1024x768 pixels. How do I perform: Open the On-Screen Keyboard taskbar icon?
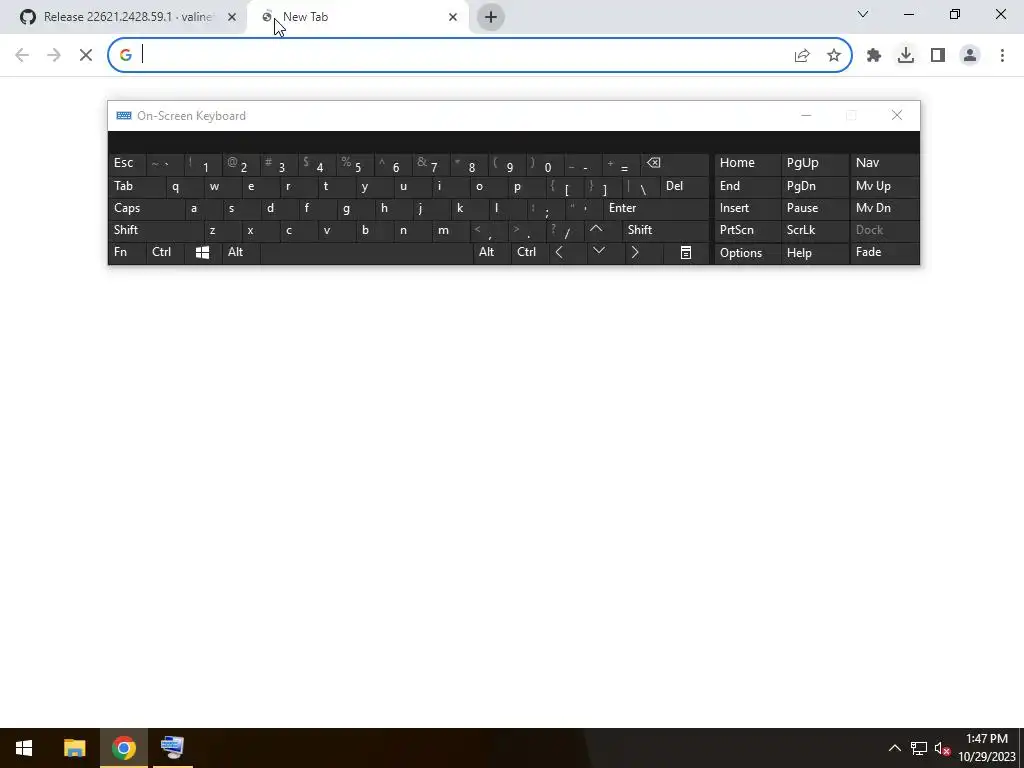coord(173,748)
